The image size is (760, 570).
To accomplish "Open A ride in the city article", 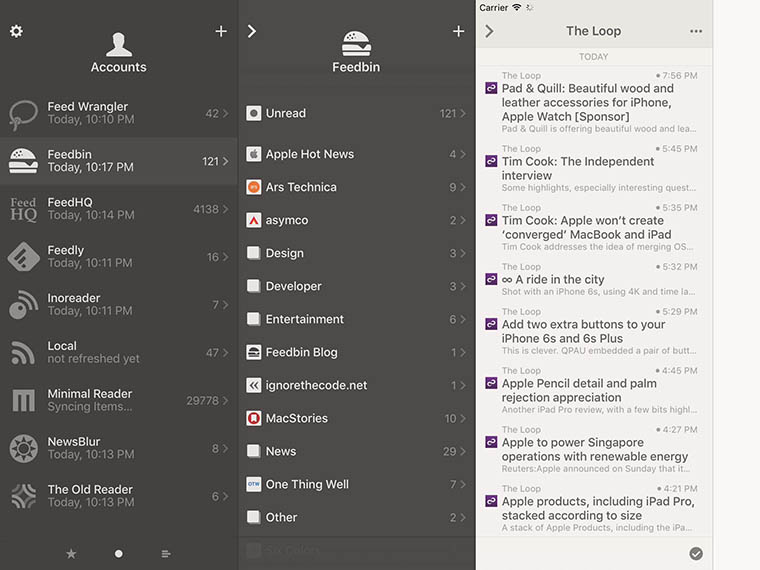I will [594, 279].
